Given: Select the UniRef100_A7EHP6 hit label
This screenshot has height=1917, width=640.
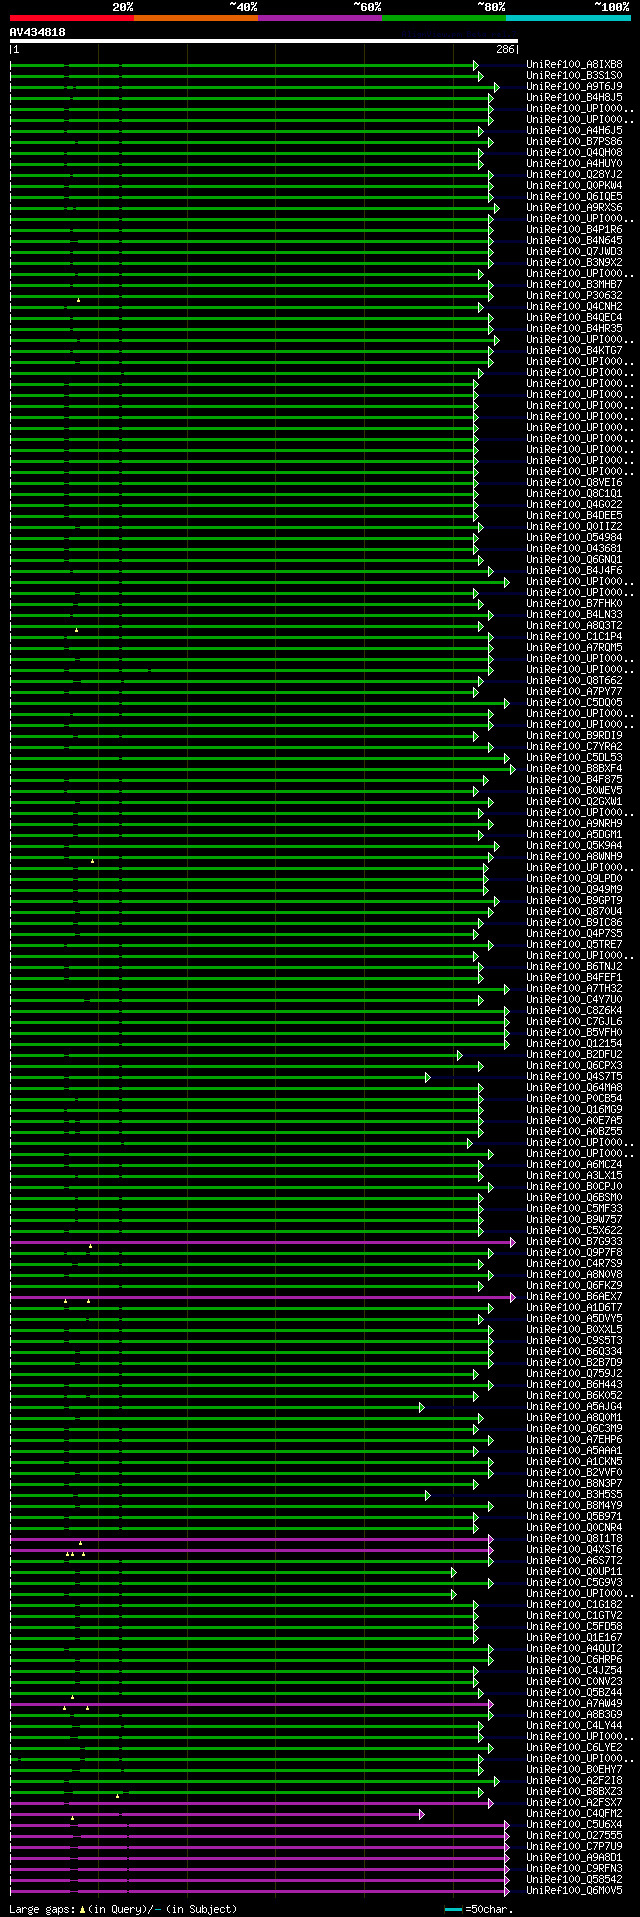Looking at the screenshot, I should click(x=574, y=1440).
